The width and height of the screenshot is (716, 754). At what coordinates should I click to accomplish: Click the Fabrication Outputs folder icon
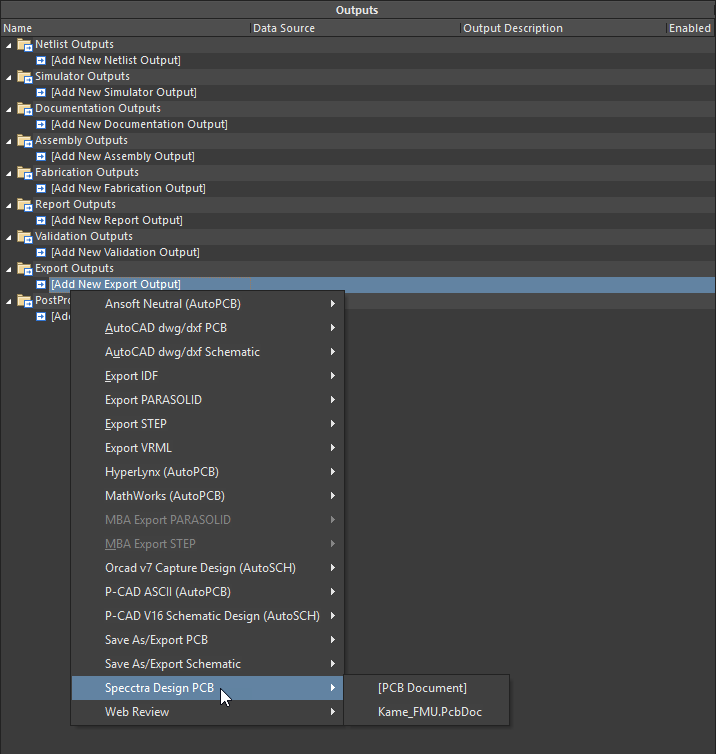pos(25,173)
